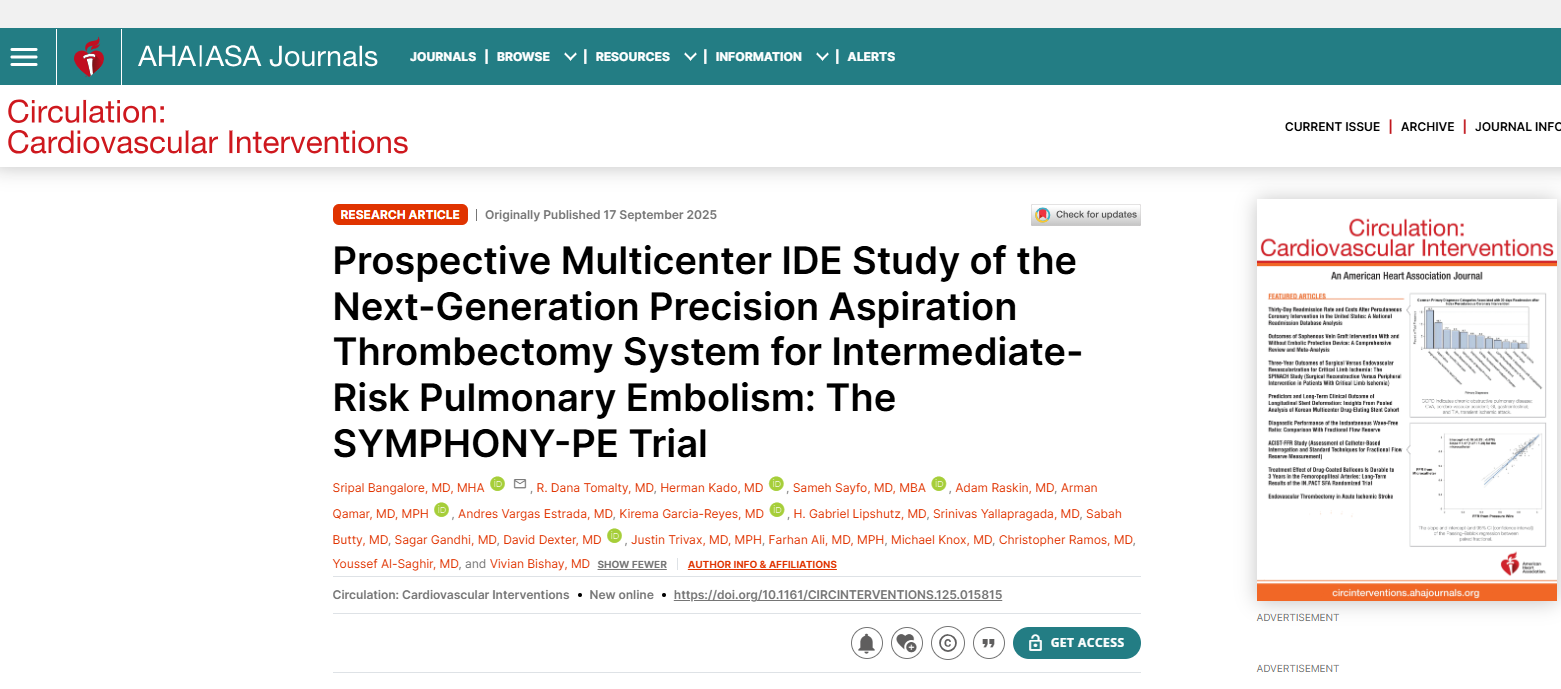1561x689 pixels.
Task: Click author name Srinivas Yallapragada, MD
Action: coord(1007,514)
